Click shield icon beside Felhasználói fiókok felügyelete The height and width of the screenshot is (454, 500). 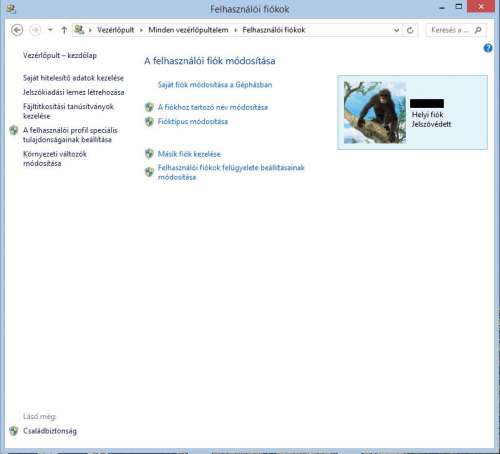pyautogui.click(x=149, y=172)
